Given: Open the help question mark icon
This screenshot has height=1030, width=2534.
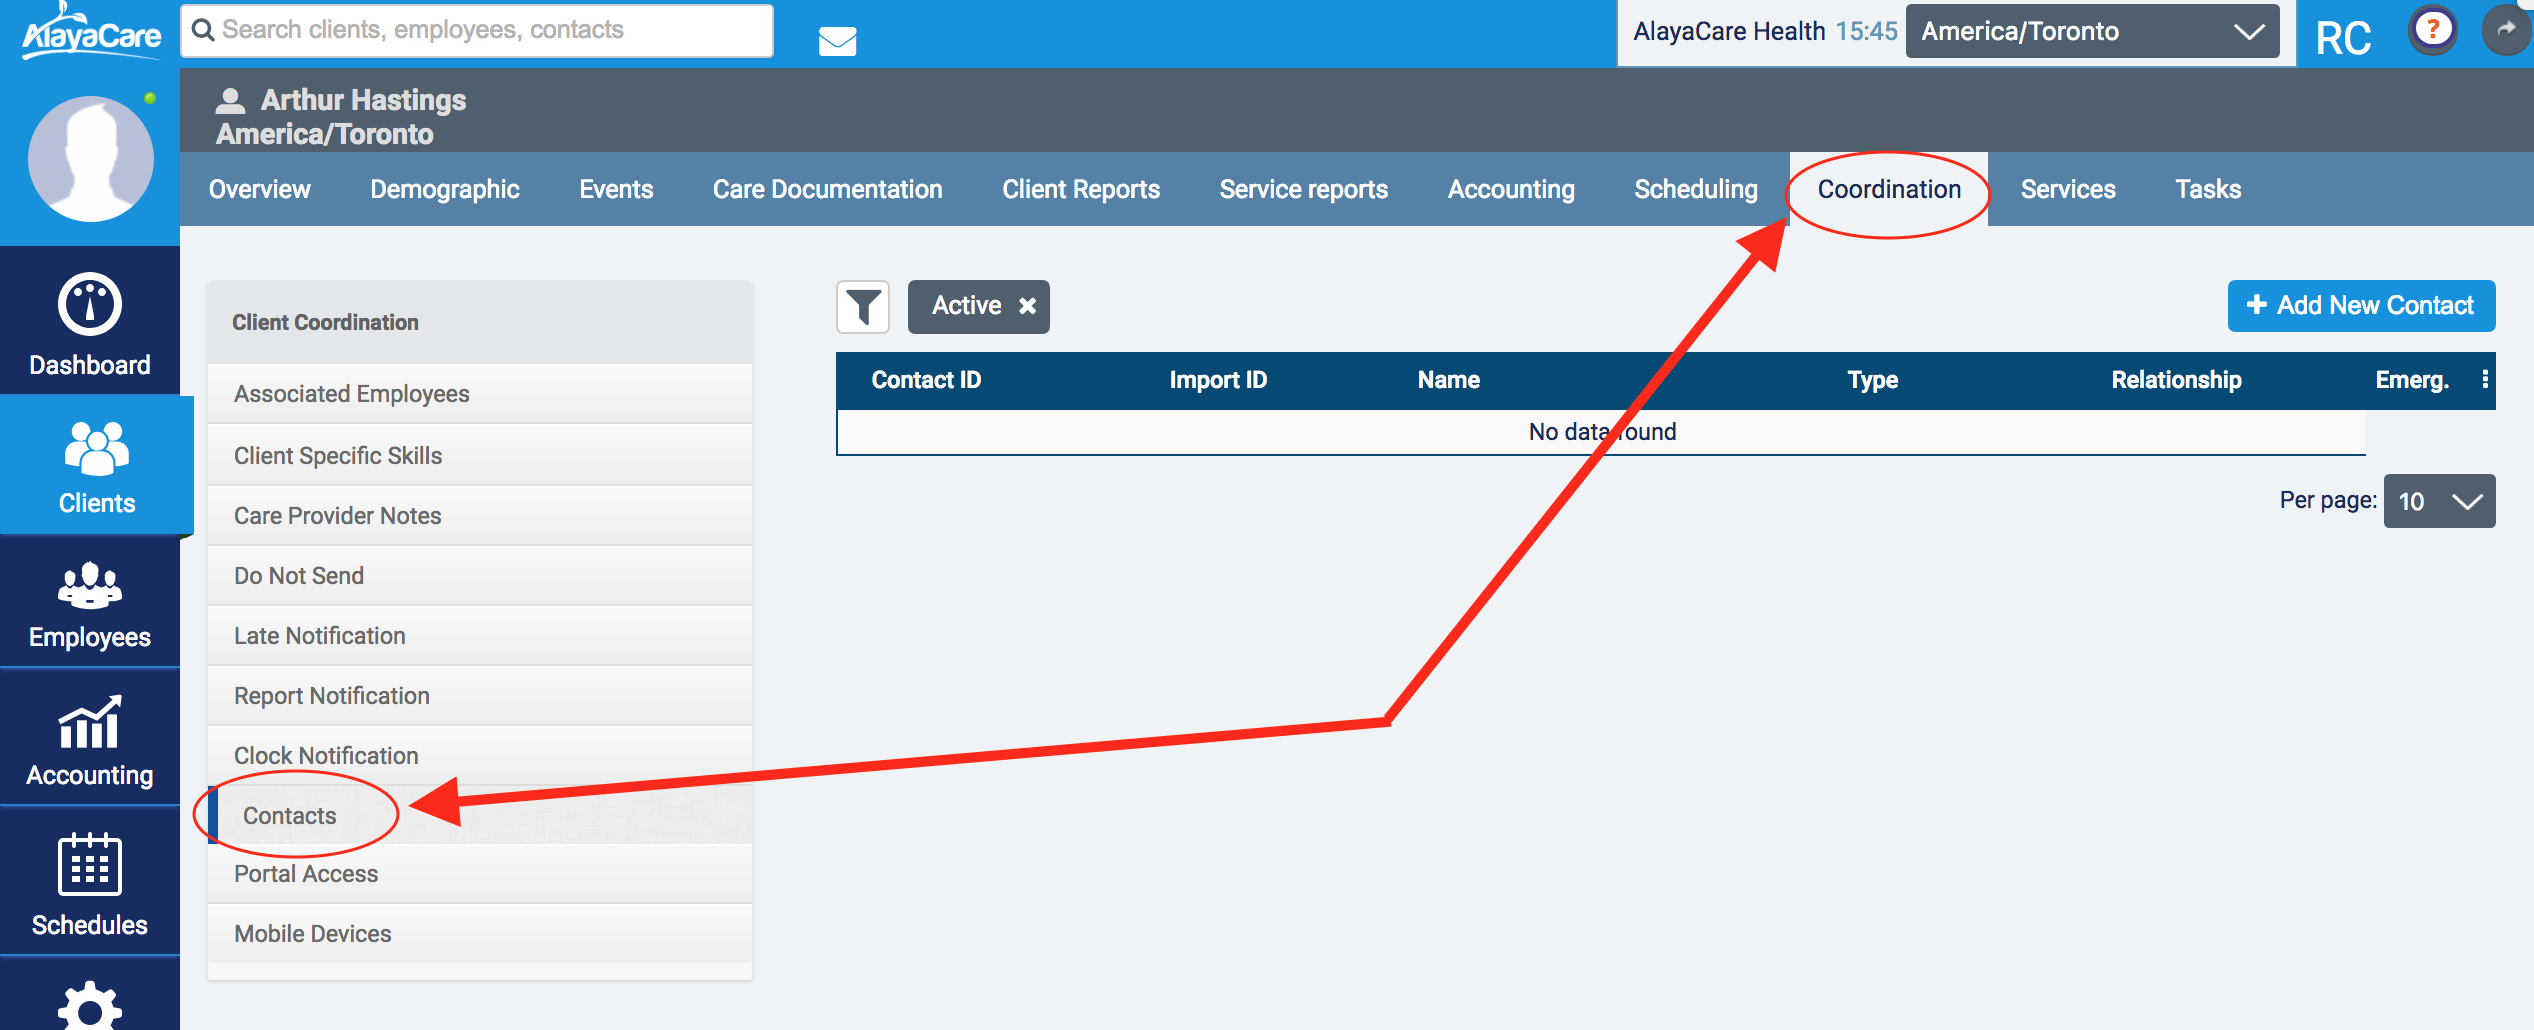Looking at the screenshot, I should [2433, 30].
